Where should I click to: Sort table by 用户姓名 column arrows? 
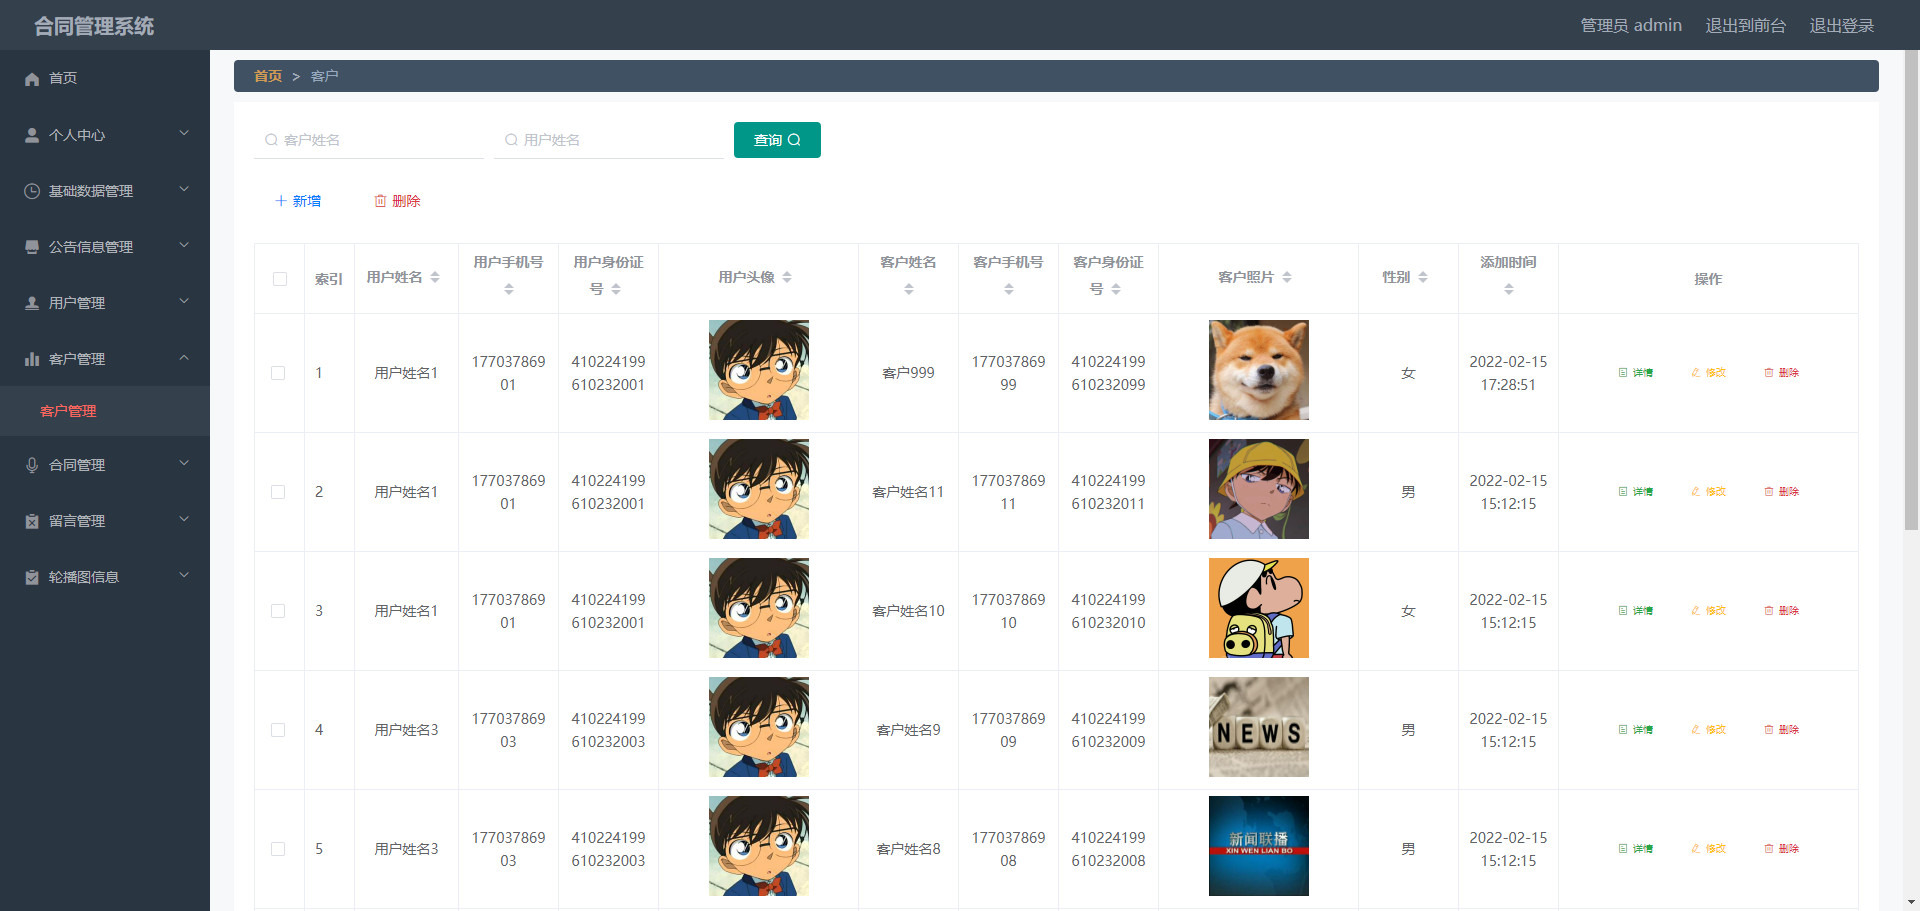(435, 278)
